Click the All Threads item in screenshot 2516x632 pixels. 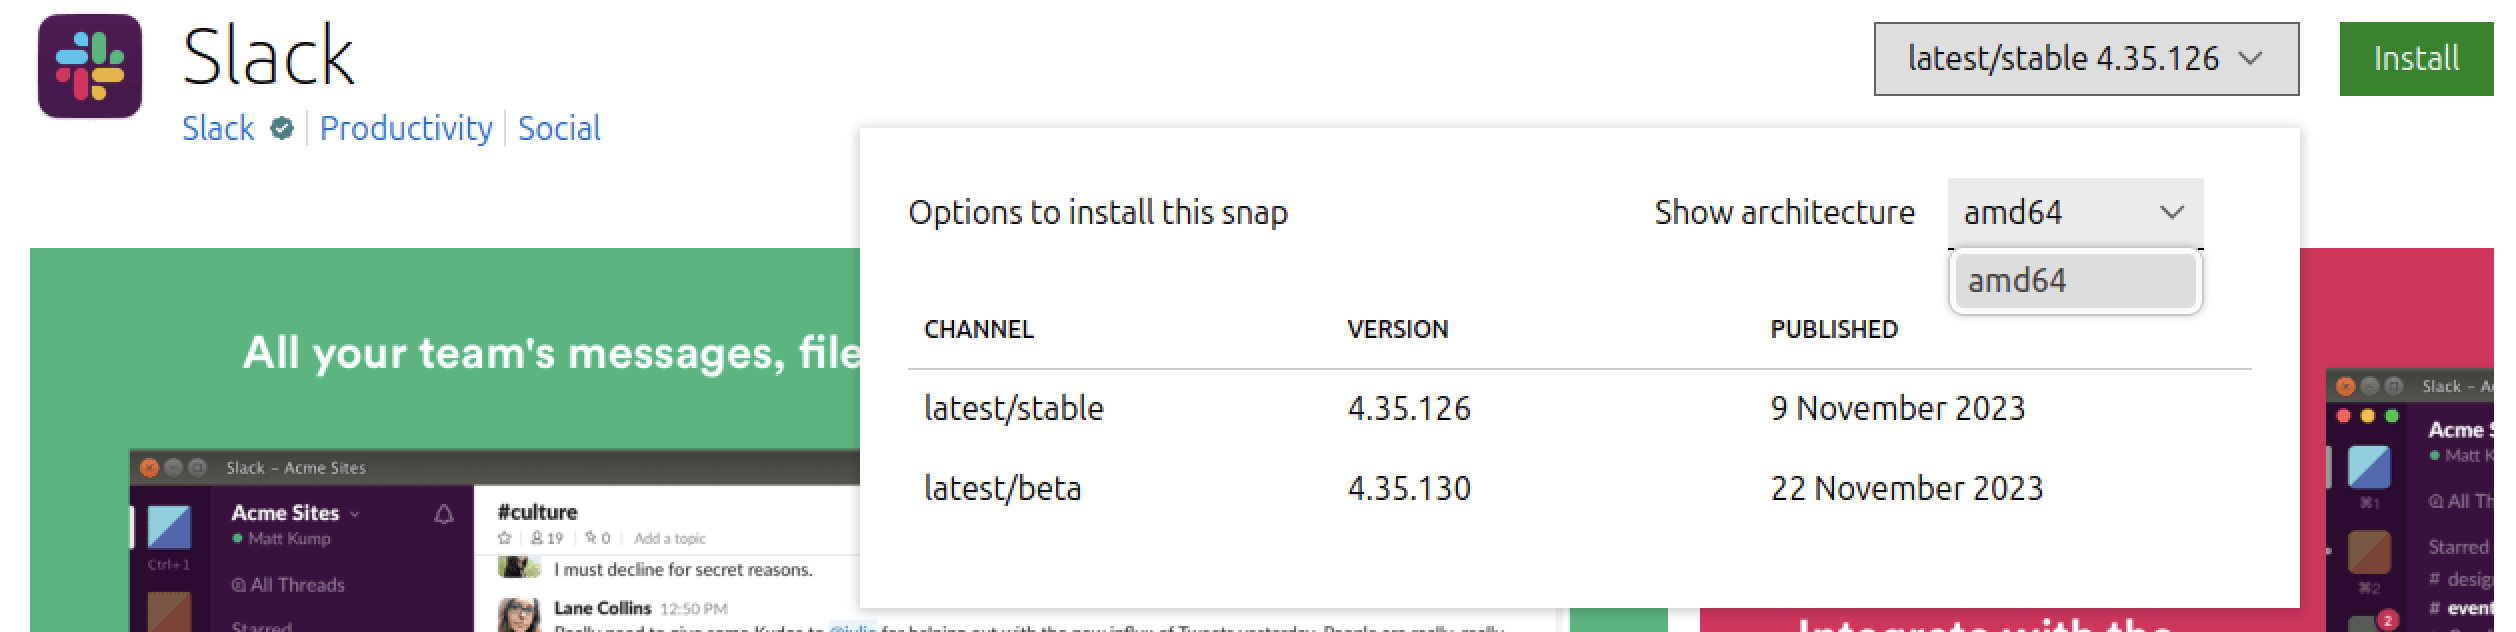point(288,585)
